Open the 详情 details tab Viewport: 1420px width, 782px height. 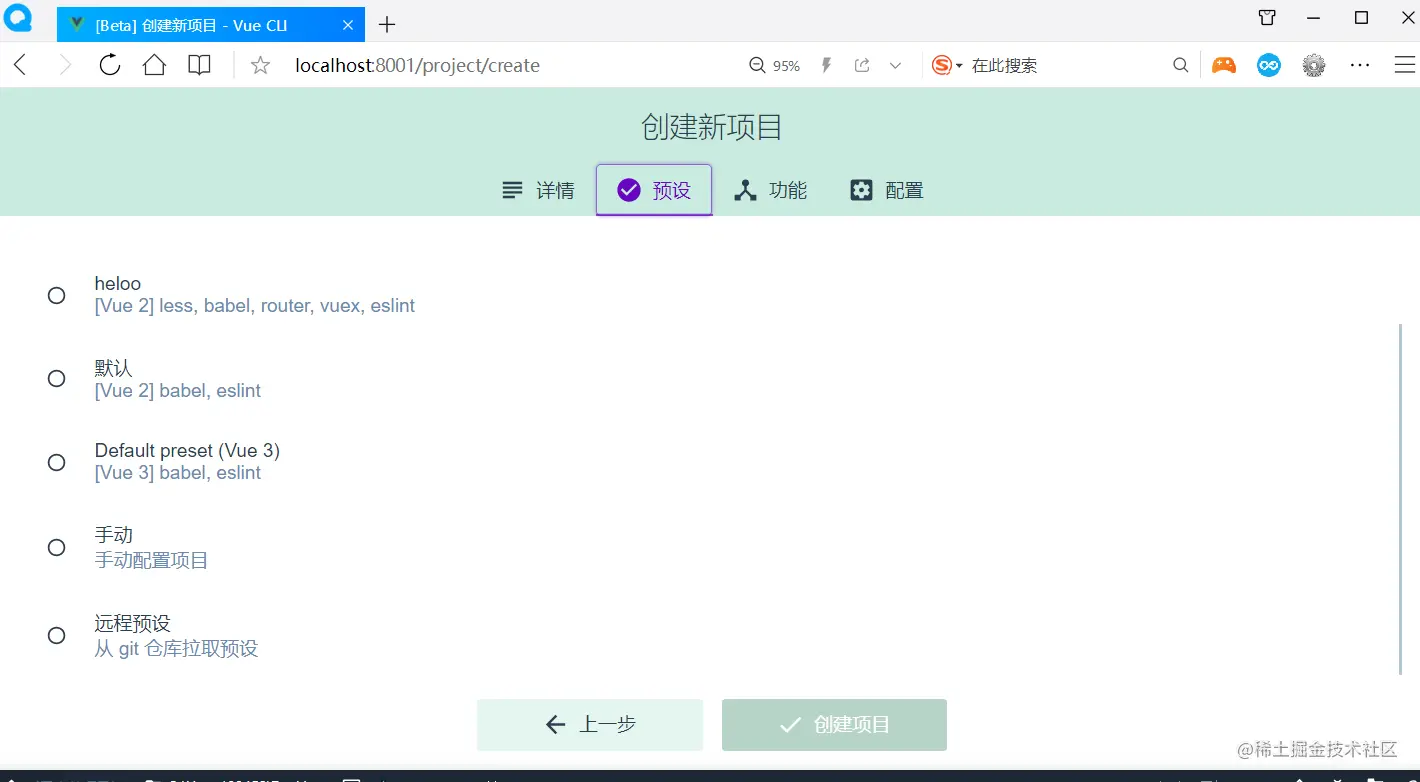(538, 190)
